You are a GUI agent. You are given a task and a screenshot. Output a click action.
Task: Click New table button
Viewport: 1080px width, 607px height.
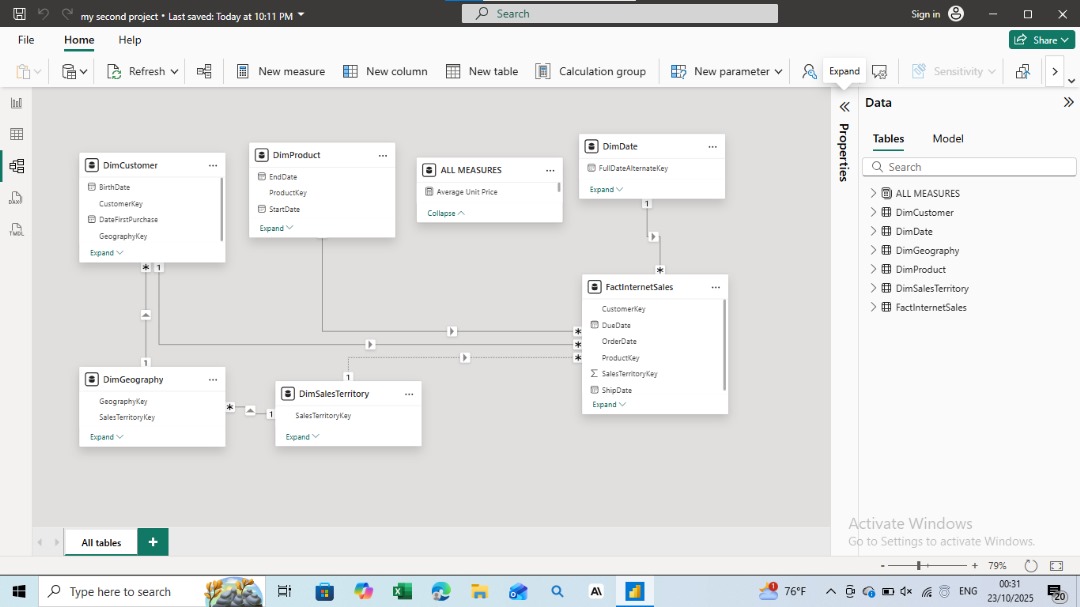pyautogui.click(x=482, y=72)
